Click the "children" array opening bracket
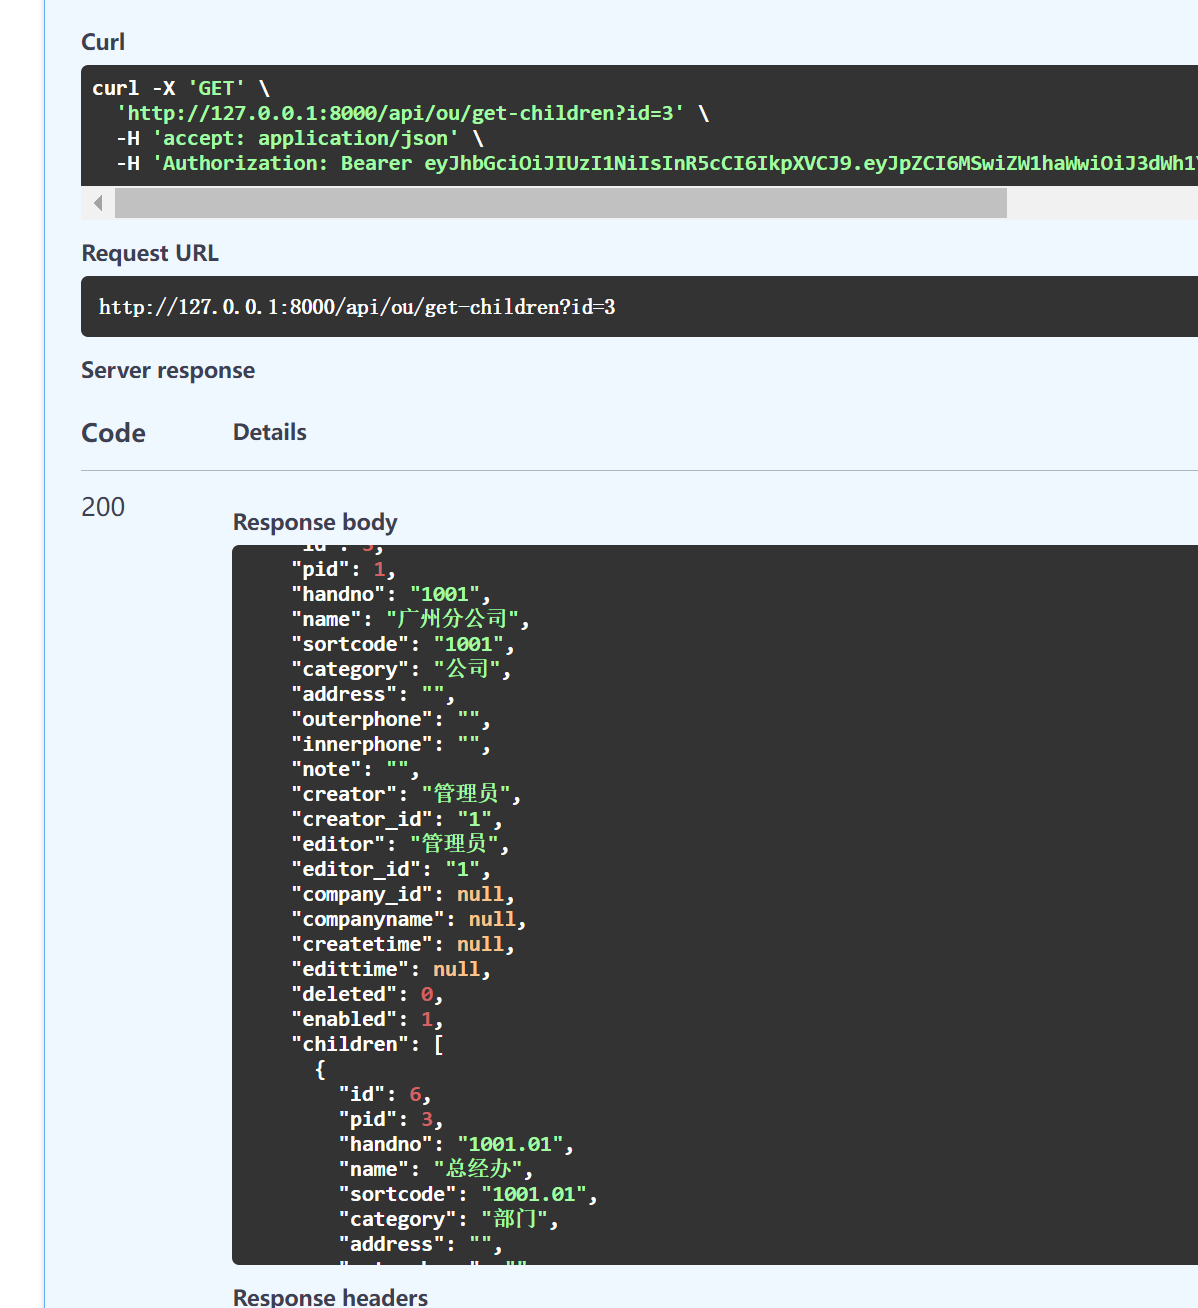The image size is (1198, 1308). (x=438, y=1044)
